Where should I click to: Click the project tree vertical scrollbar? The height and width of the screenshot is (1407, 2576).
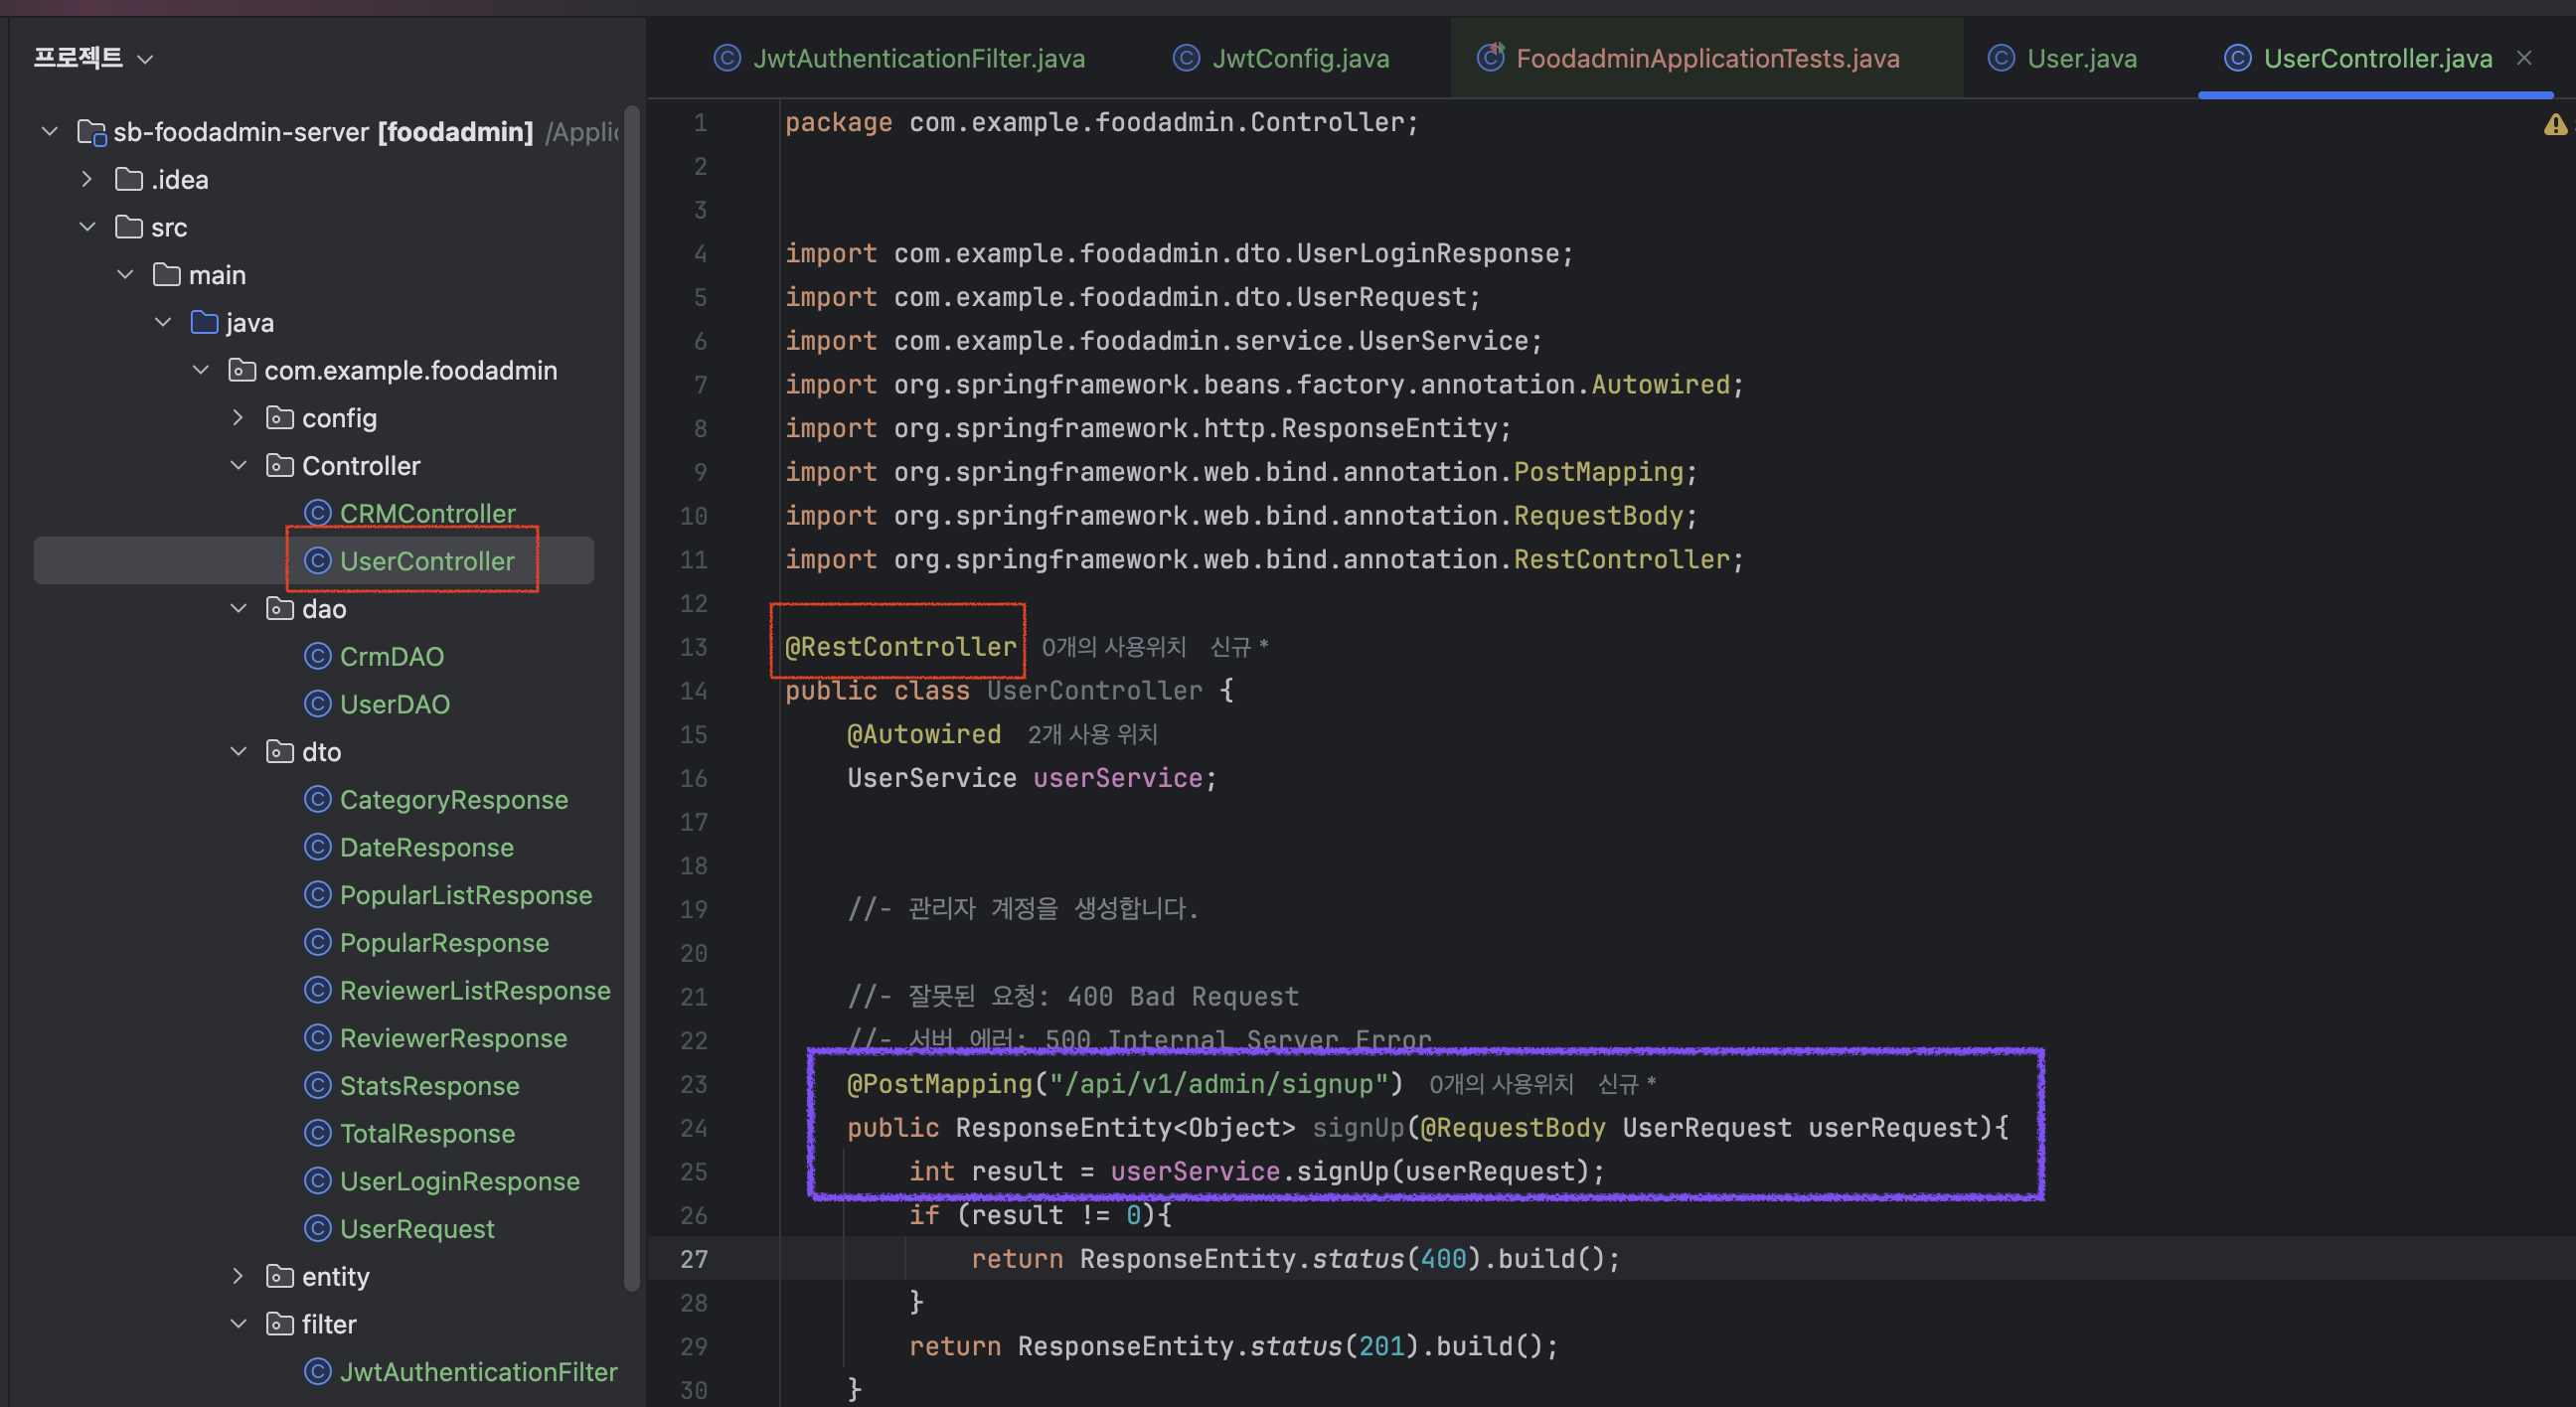[x=631, y=700]
